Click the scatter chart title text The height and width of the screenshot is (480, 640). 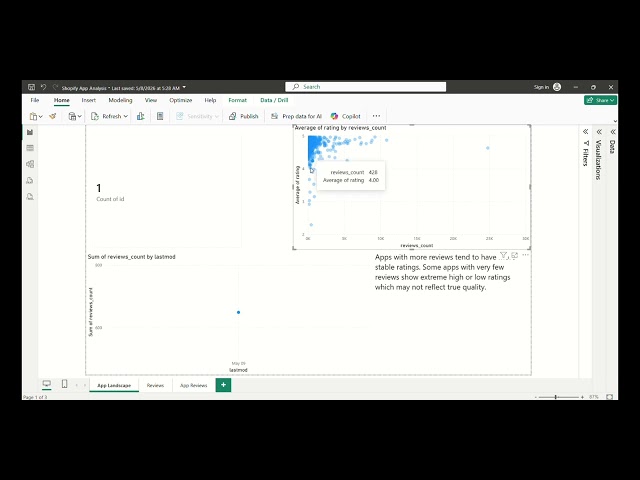[340, 128]
